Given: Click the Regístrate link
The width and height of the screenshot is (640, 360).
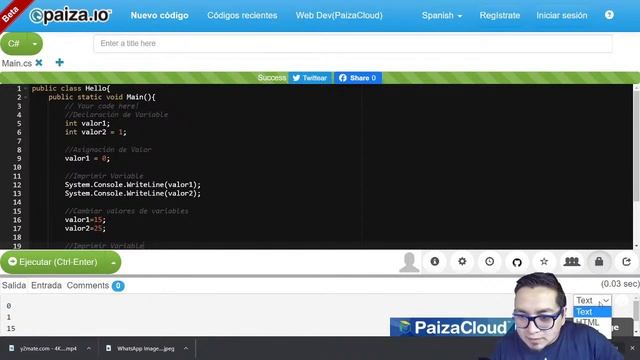Looking at the screenshot, I should (x=500, y=16).
